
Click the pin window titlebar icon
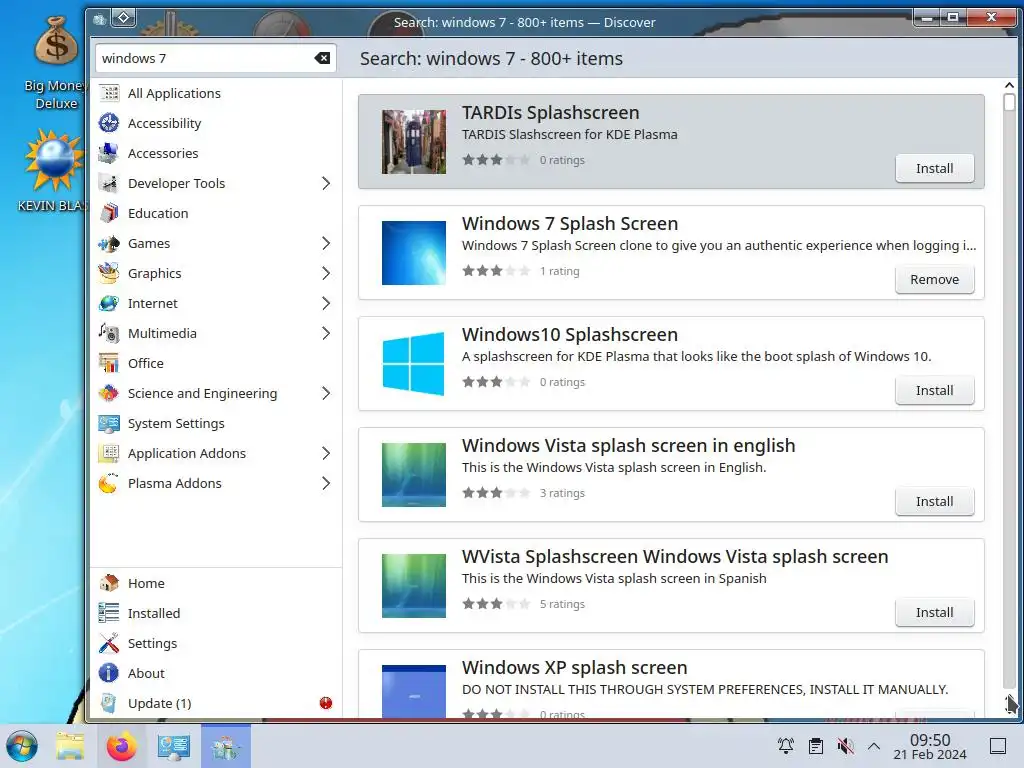coord(124,18)
